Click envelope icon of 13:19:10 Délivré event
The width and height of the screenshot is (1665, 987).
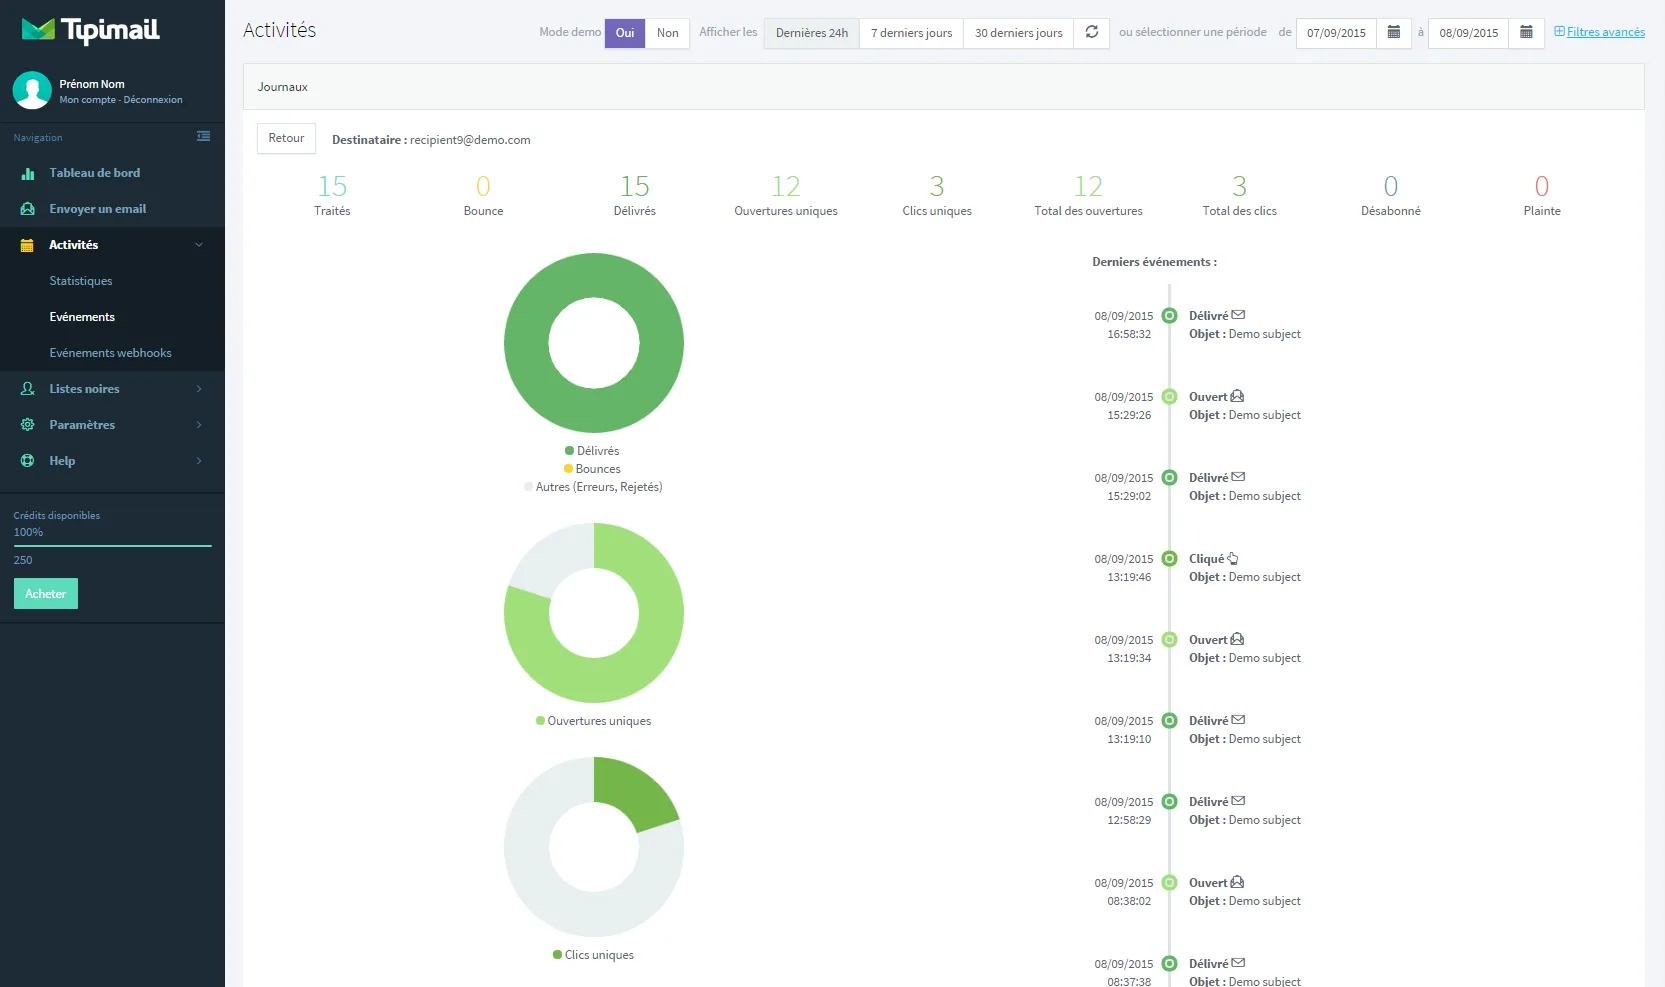pyautogui.click(x=1238, y=720)
